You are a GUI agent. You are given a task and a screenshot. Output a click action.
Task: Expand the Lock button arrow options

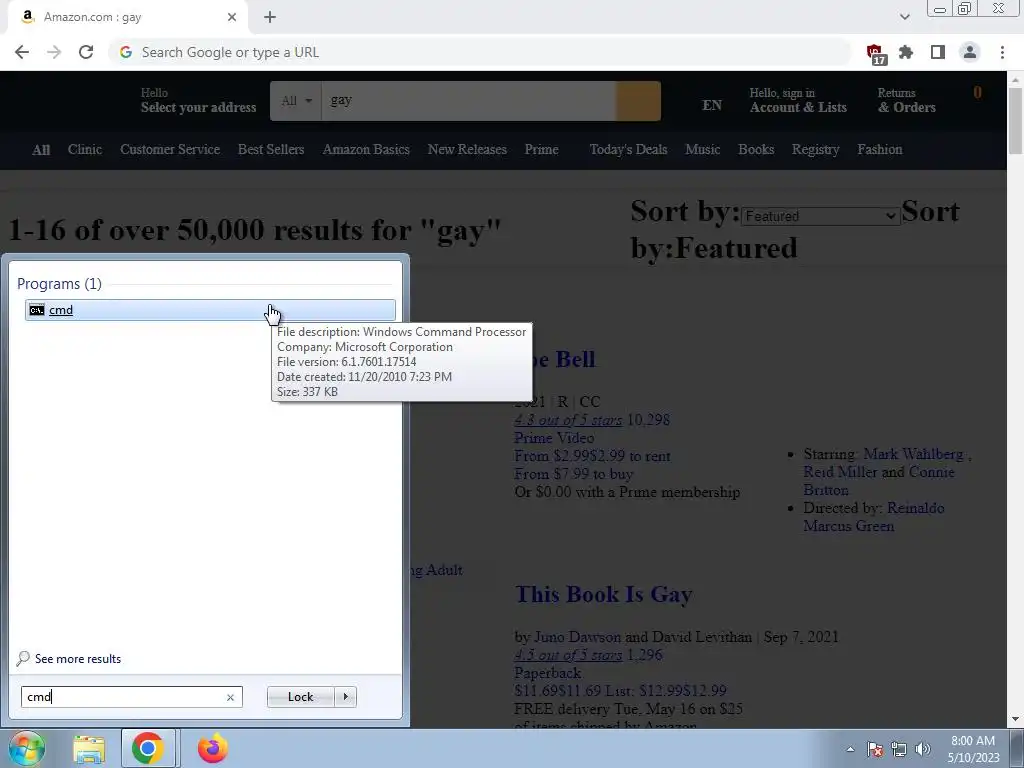(x=345, y=697)
